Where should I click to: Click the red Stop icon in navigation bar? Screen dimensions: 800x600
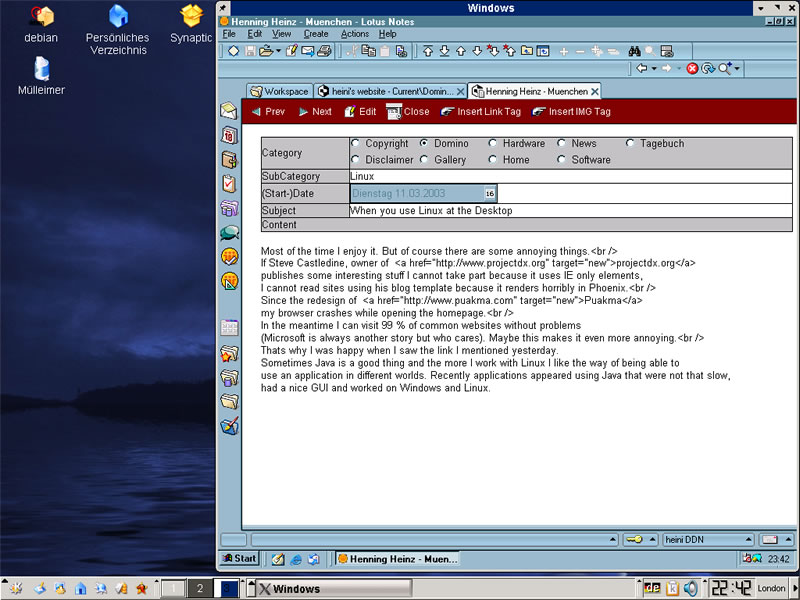tap(692, 68)
